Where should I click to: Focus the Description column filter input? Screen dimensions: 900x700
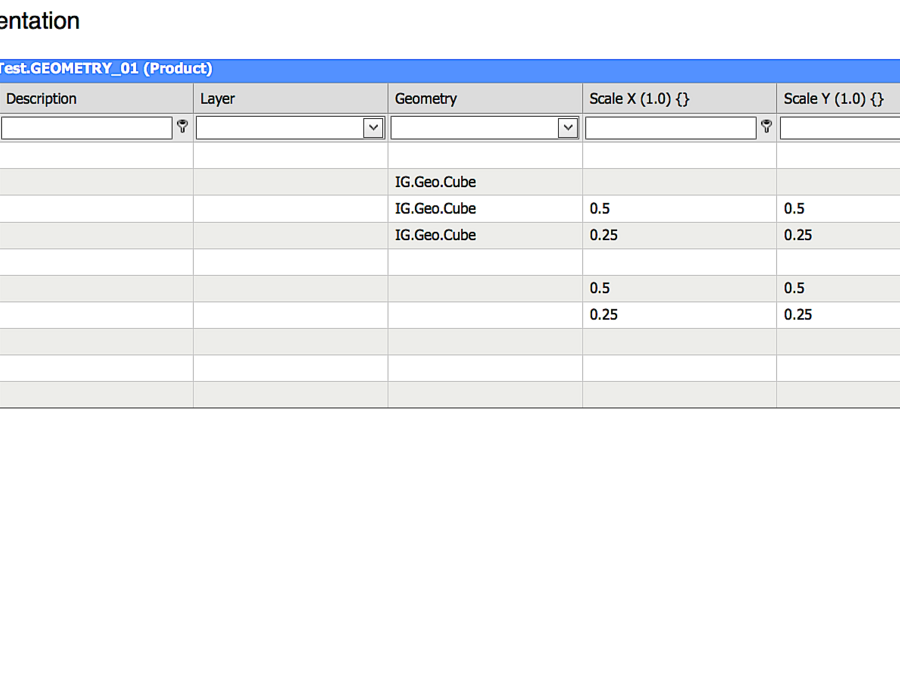coord(87,128)
